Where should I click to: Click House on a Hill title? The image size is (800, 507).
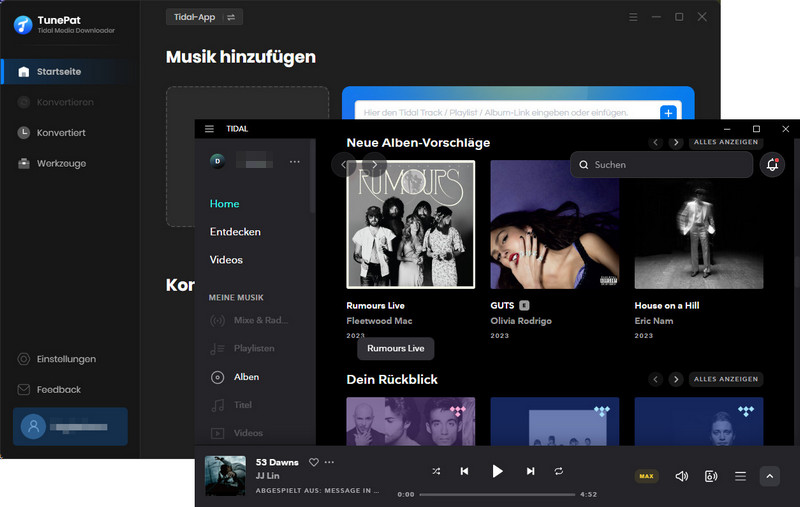667,306
